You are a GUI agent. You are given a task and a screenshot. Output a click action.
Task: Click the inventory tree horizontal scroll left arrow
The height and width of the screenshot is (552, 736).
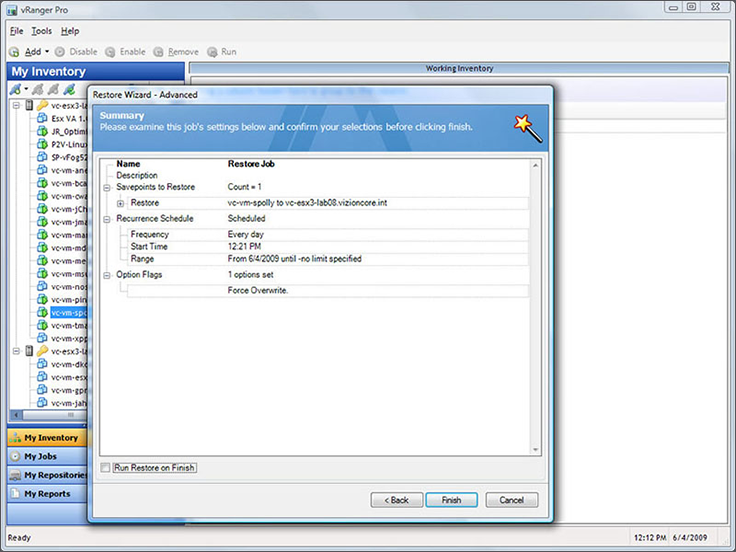pos(16,415)
